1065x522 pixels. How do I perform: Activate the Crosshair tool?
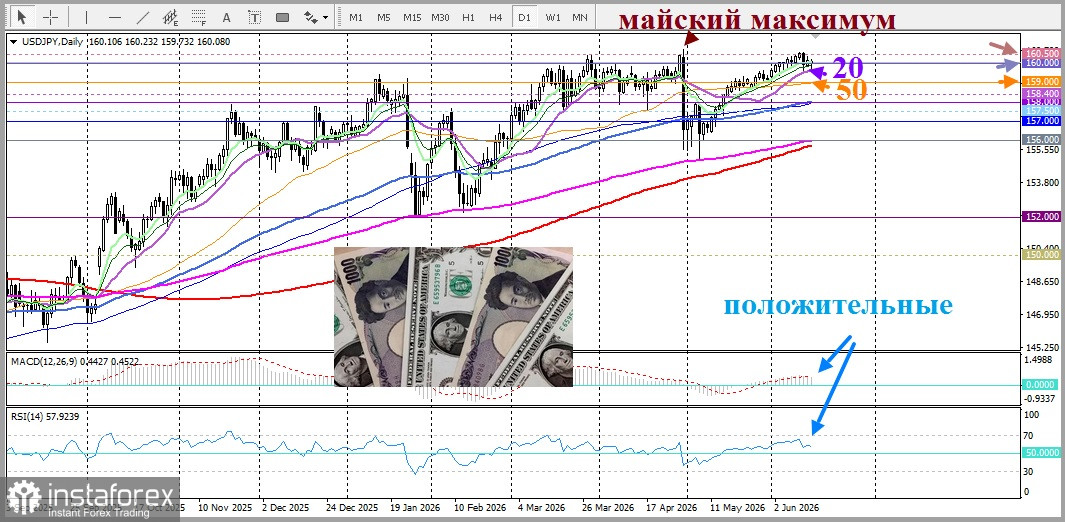51,17
